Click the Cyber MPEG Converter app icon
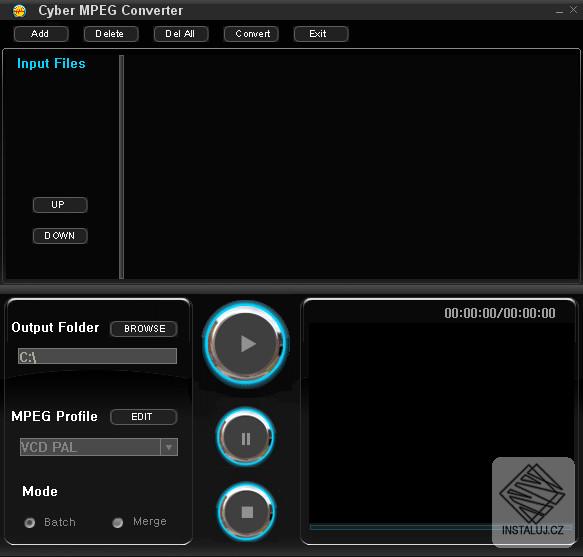 tap(19, 11)
